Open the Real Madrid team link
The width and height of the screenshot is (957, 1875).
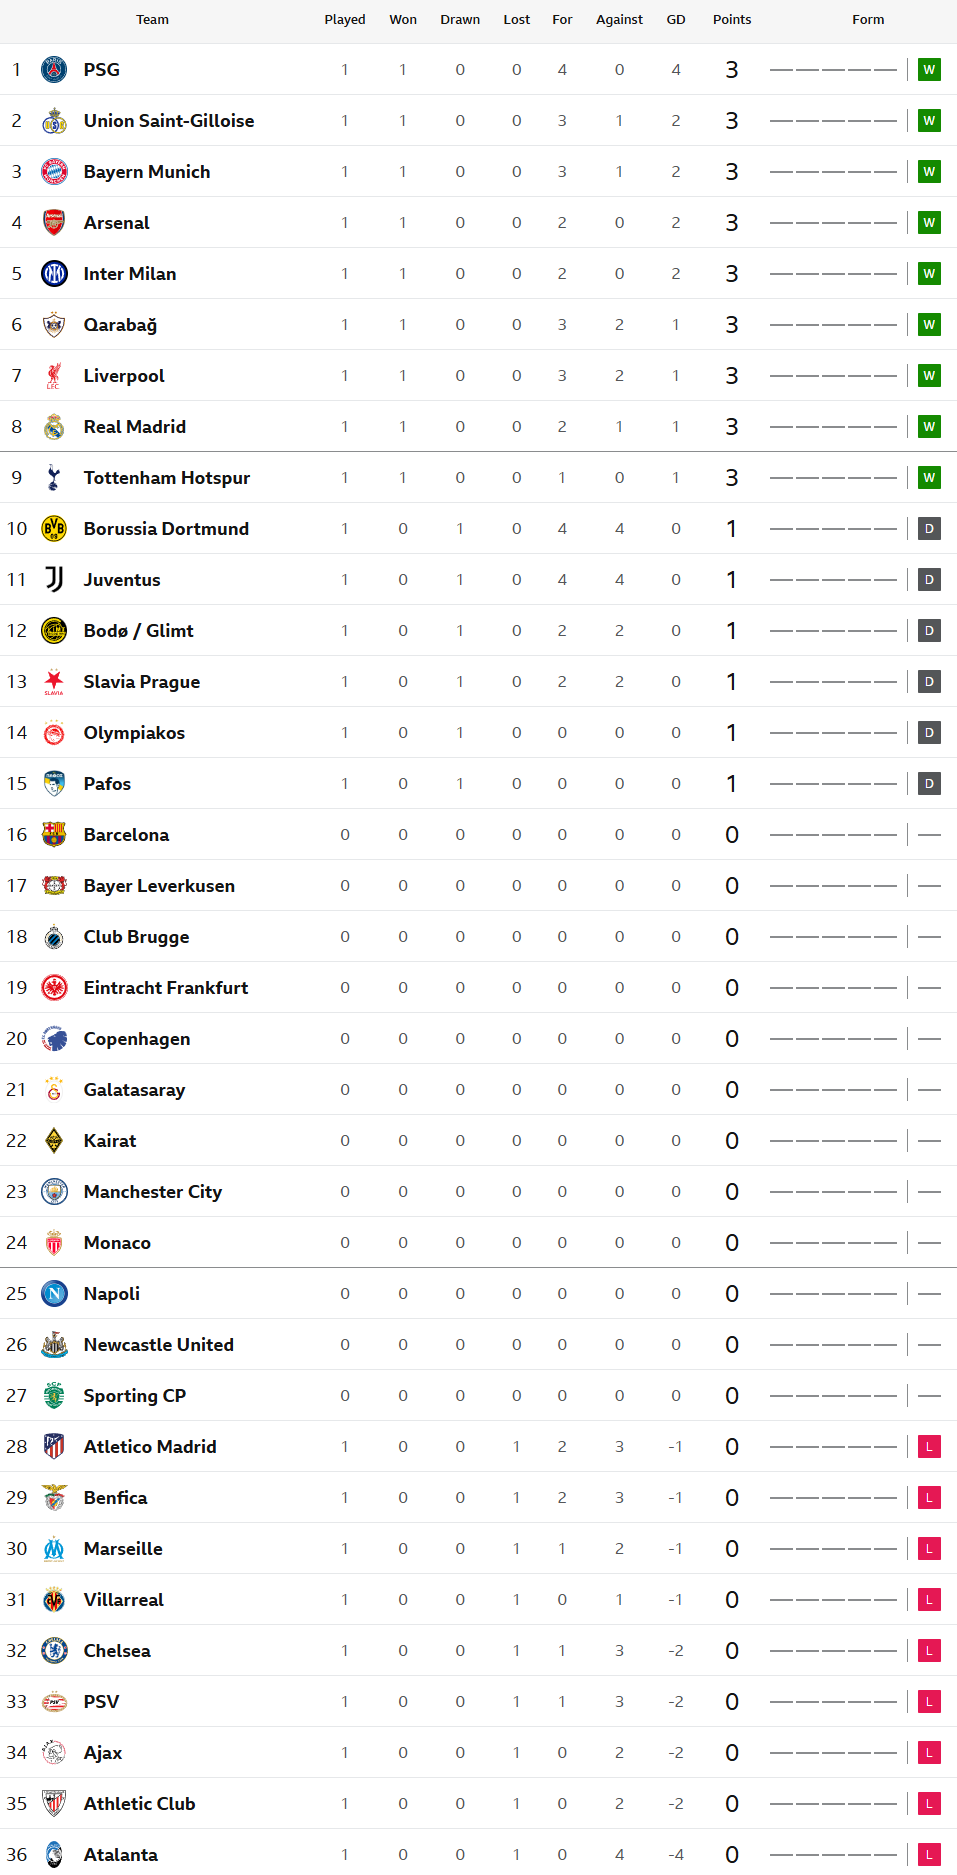tap(135, 427)
